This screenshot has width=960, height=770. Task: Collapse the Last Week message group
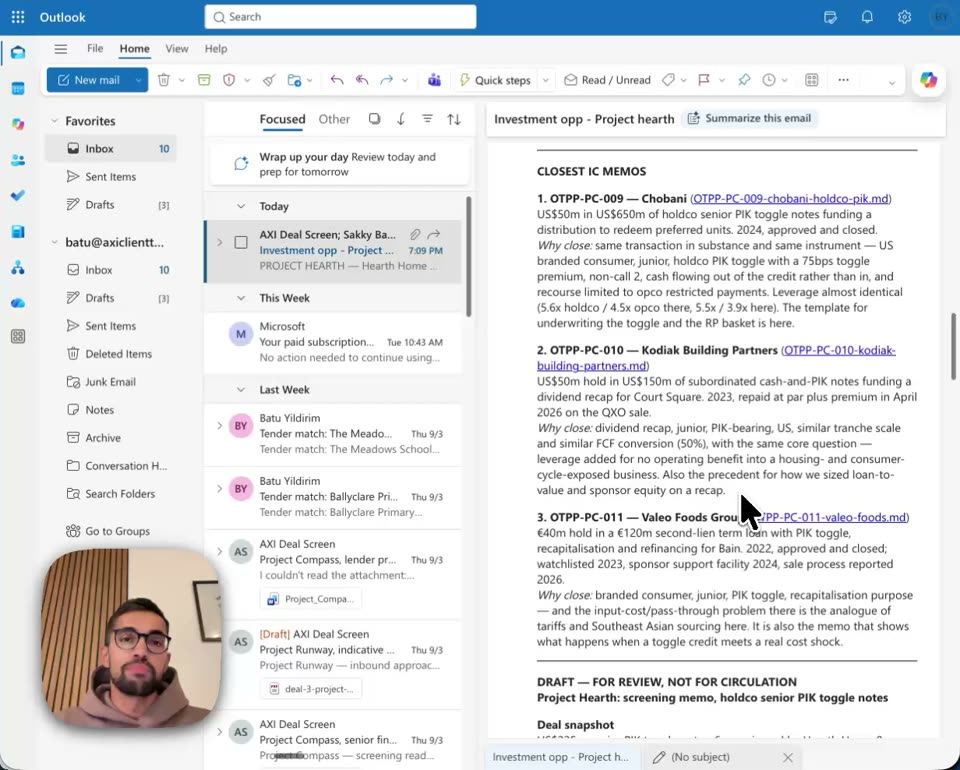point(241,389)
